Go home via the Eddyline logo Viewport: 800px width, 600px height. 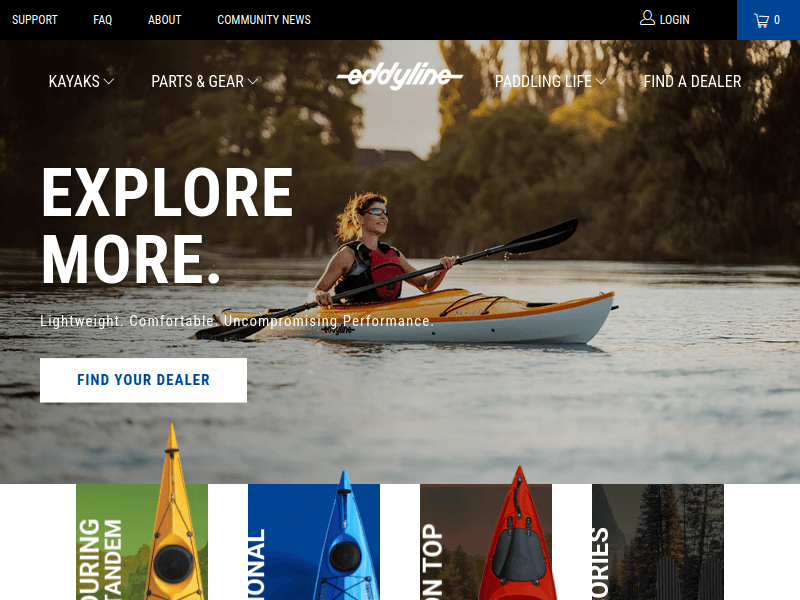399,78
